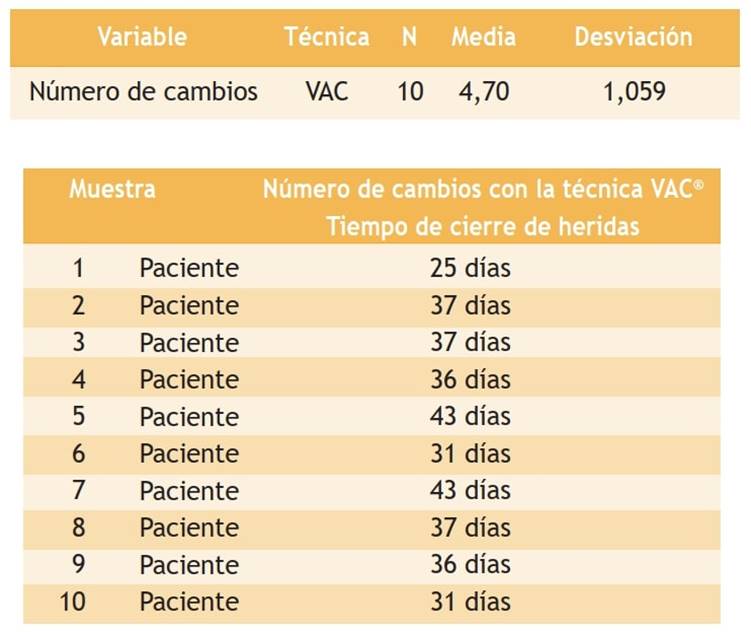Select the "VAC" technique cell

pos(327,92)
